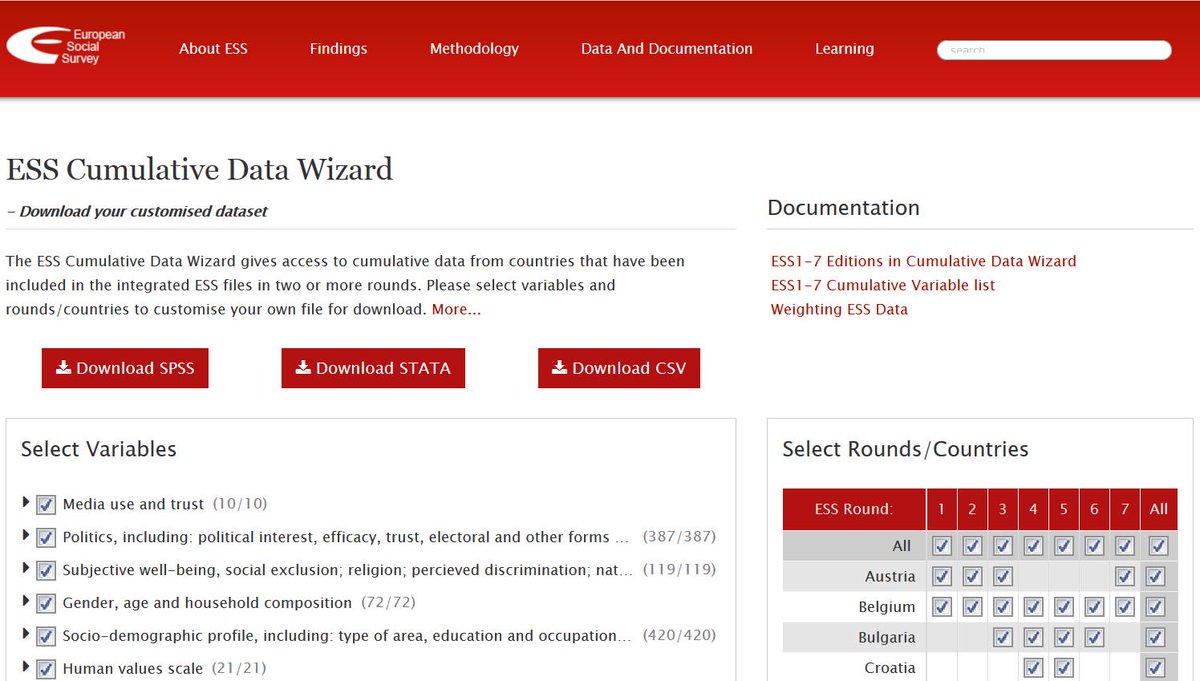Toggle All row checkbox for round 5
The width and height of the screenshot is (1200, 681).
[1063, 546]
